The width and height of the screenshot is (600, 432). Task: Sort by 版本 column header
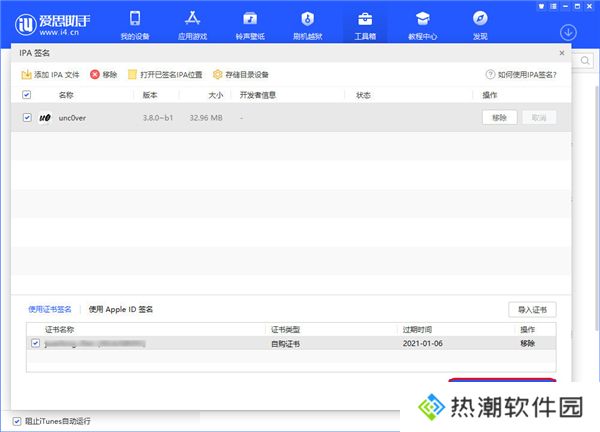150,95
